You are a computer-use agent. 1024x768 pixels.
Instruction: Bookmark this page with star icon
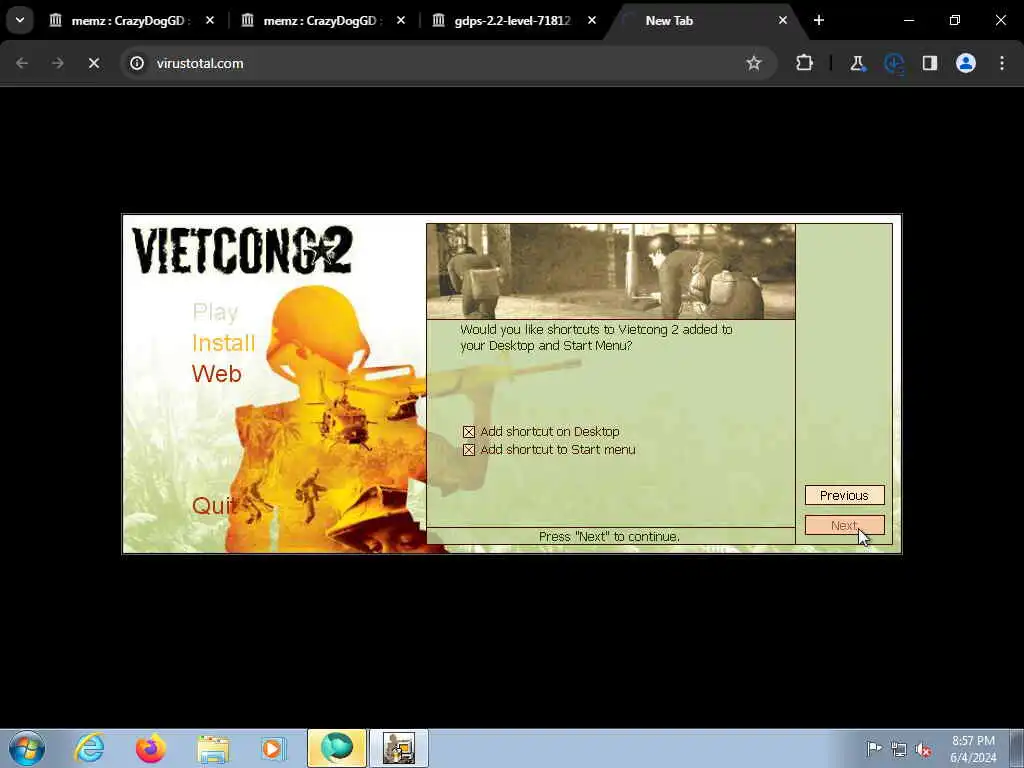coord(754,63)
